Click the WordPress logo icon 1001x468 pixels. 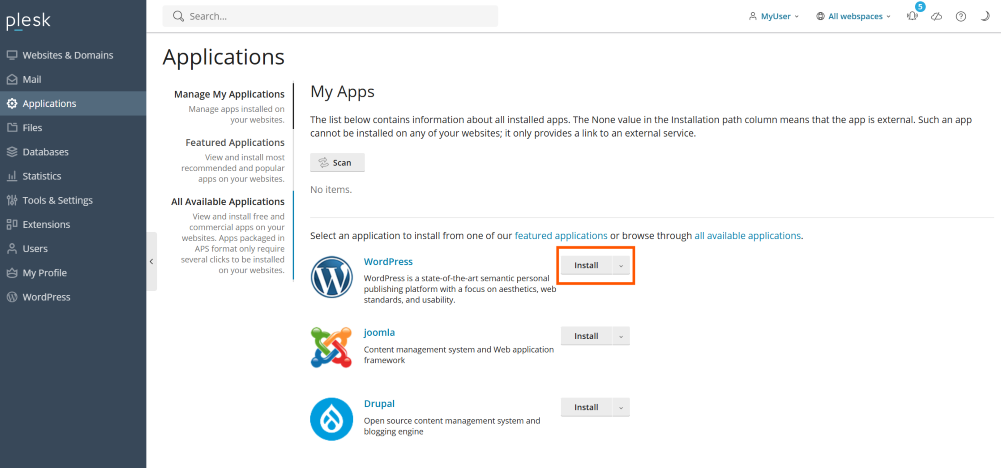(331, 279)
